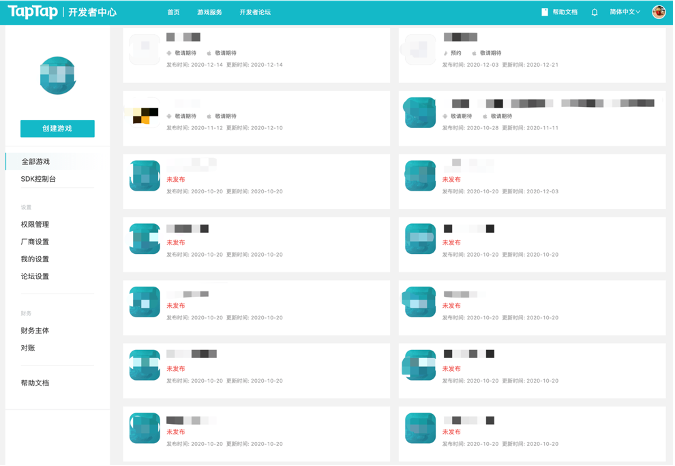Open 对账 in the sidebar
675x466 pixels.
[x=28, y=347]
